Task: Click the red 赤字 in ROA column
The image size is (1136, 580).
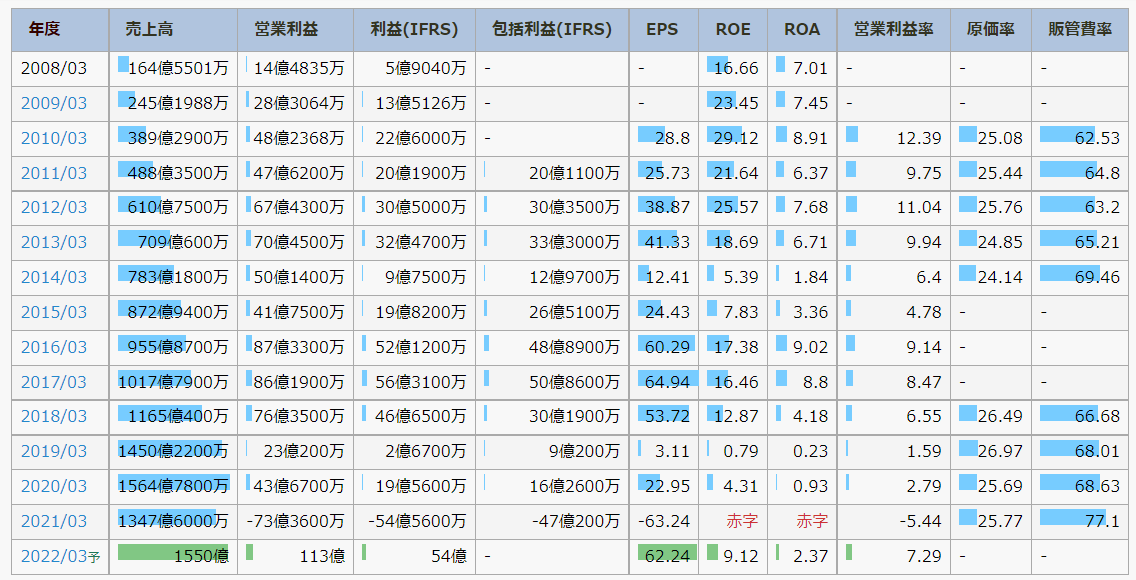Action: pos(812,521)
